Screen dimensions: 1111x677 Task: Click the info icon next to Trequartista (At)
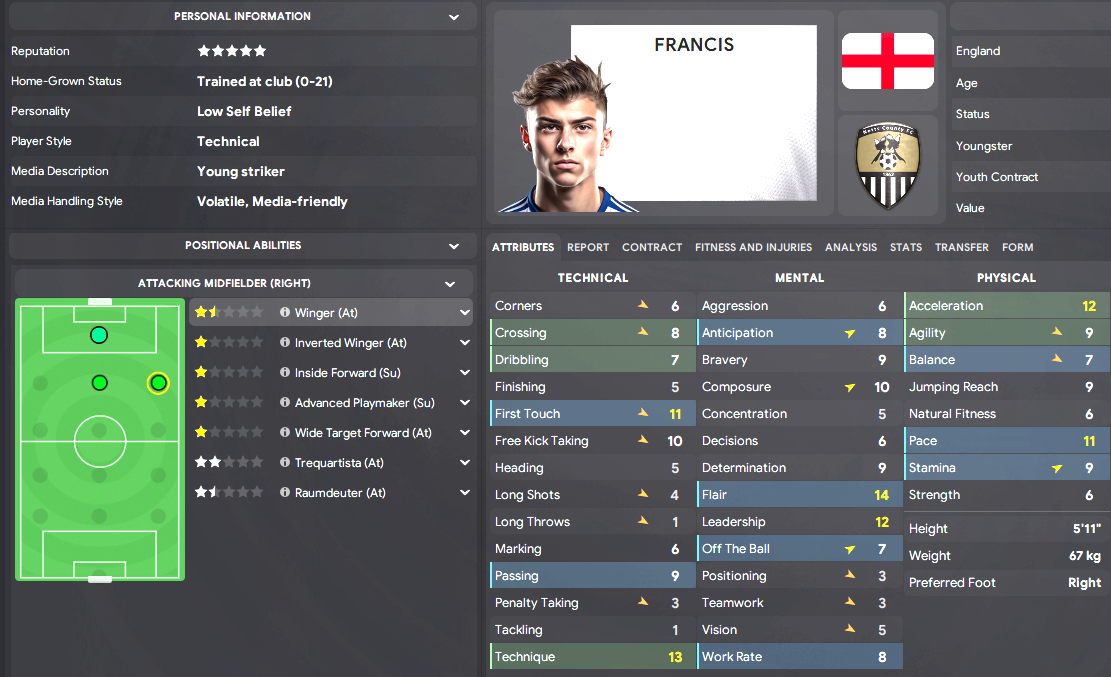coord(285,463)
